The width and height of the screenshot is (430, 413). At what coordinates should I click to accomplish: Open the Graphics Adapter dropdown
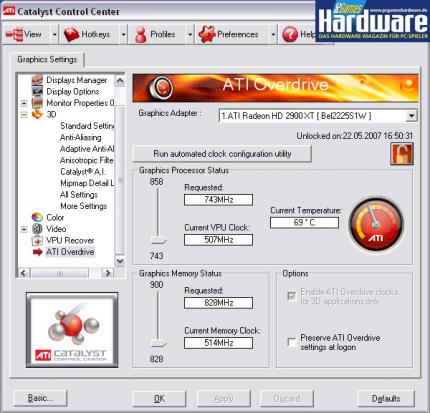pyautogui.click(x=412, y=116)
